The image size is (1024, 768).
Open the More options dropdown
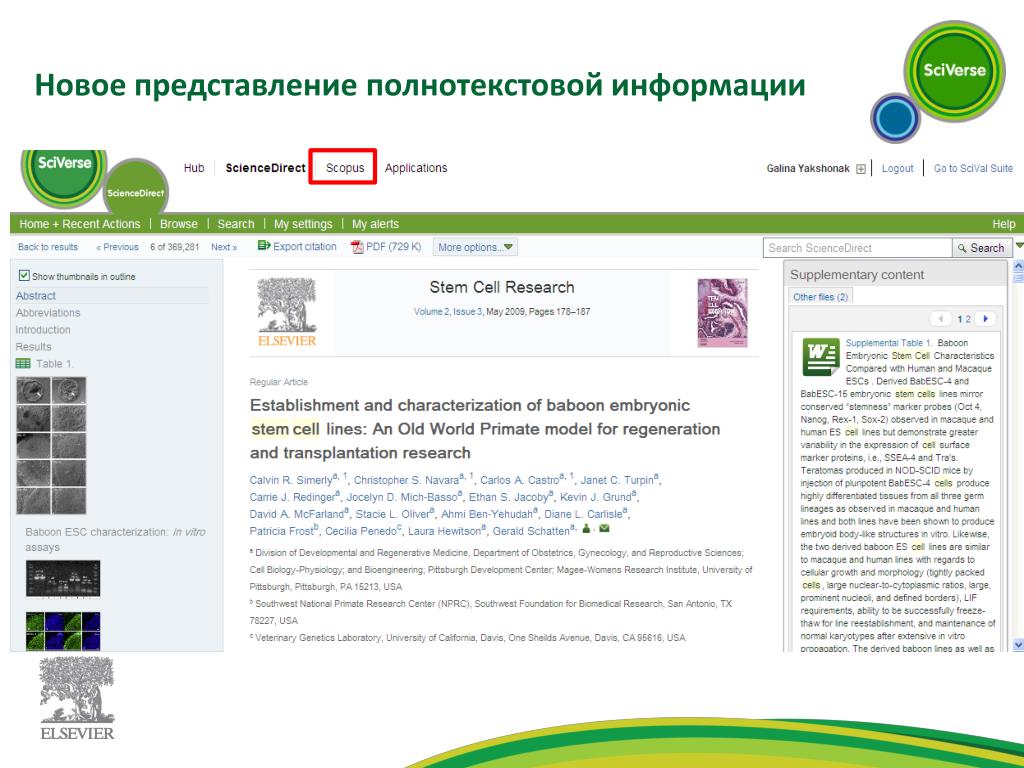click(x=475, y=247)
